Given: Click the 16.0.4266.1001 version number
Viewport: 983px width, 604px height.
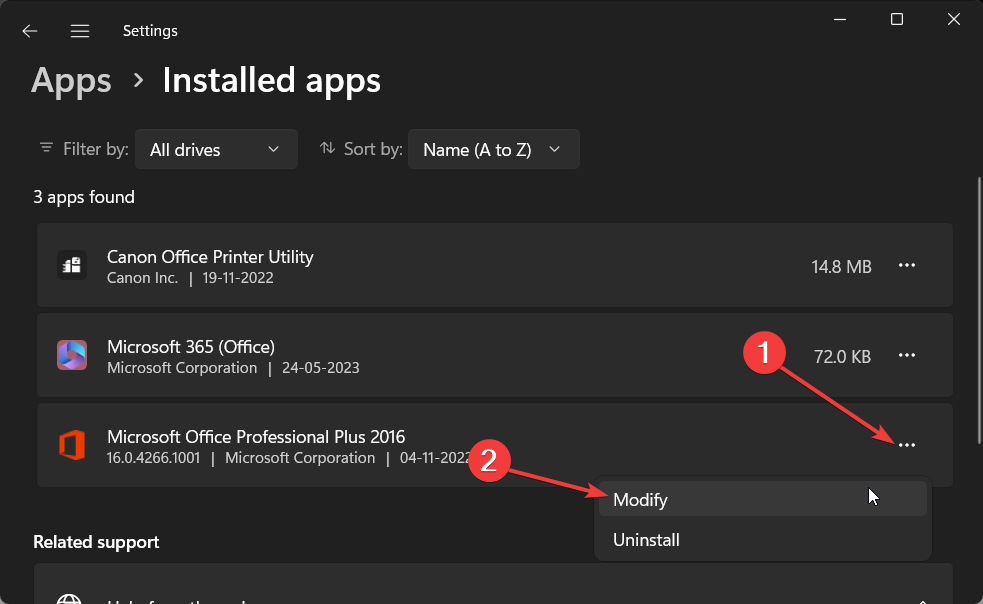Looking at the screenshot, I should click(x=153, y=458).
